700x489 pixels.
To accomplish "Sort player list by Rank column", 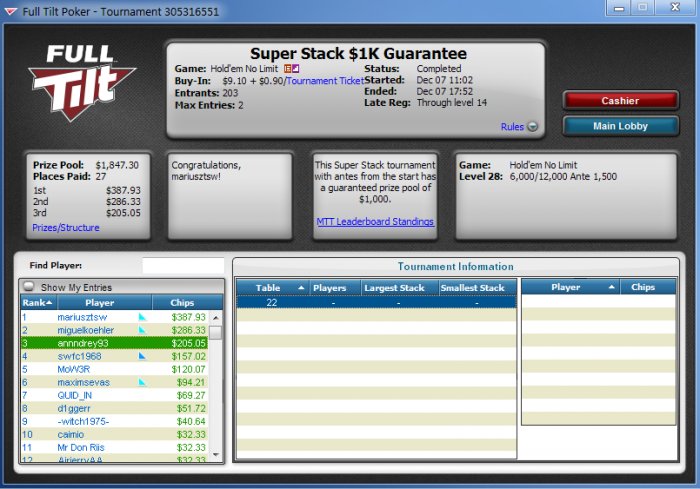I will click(38, 303).
